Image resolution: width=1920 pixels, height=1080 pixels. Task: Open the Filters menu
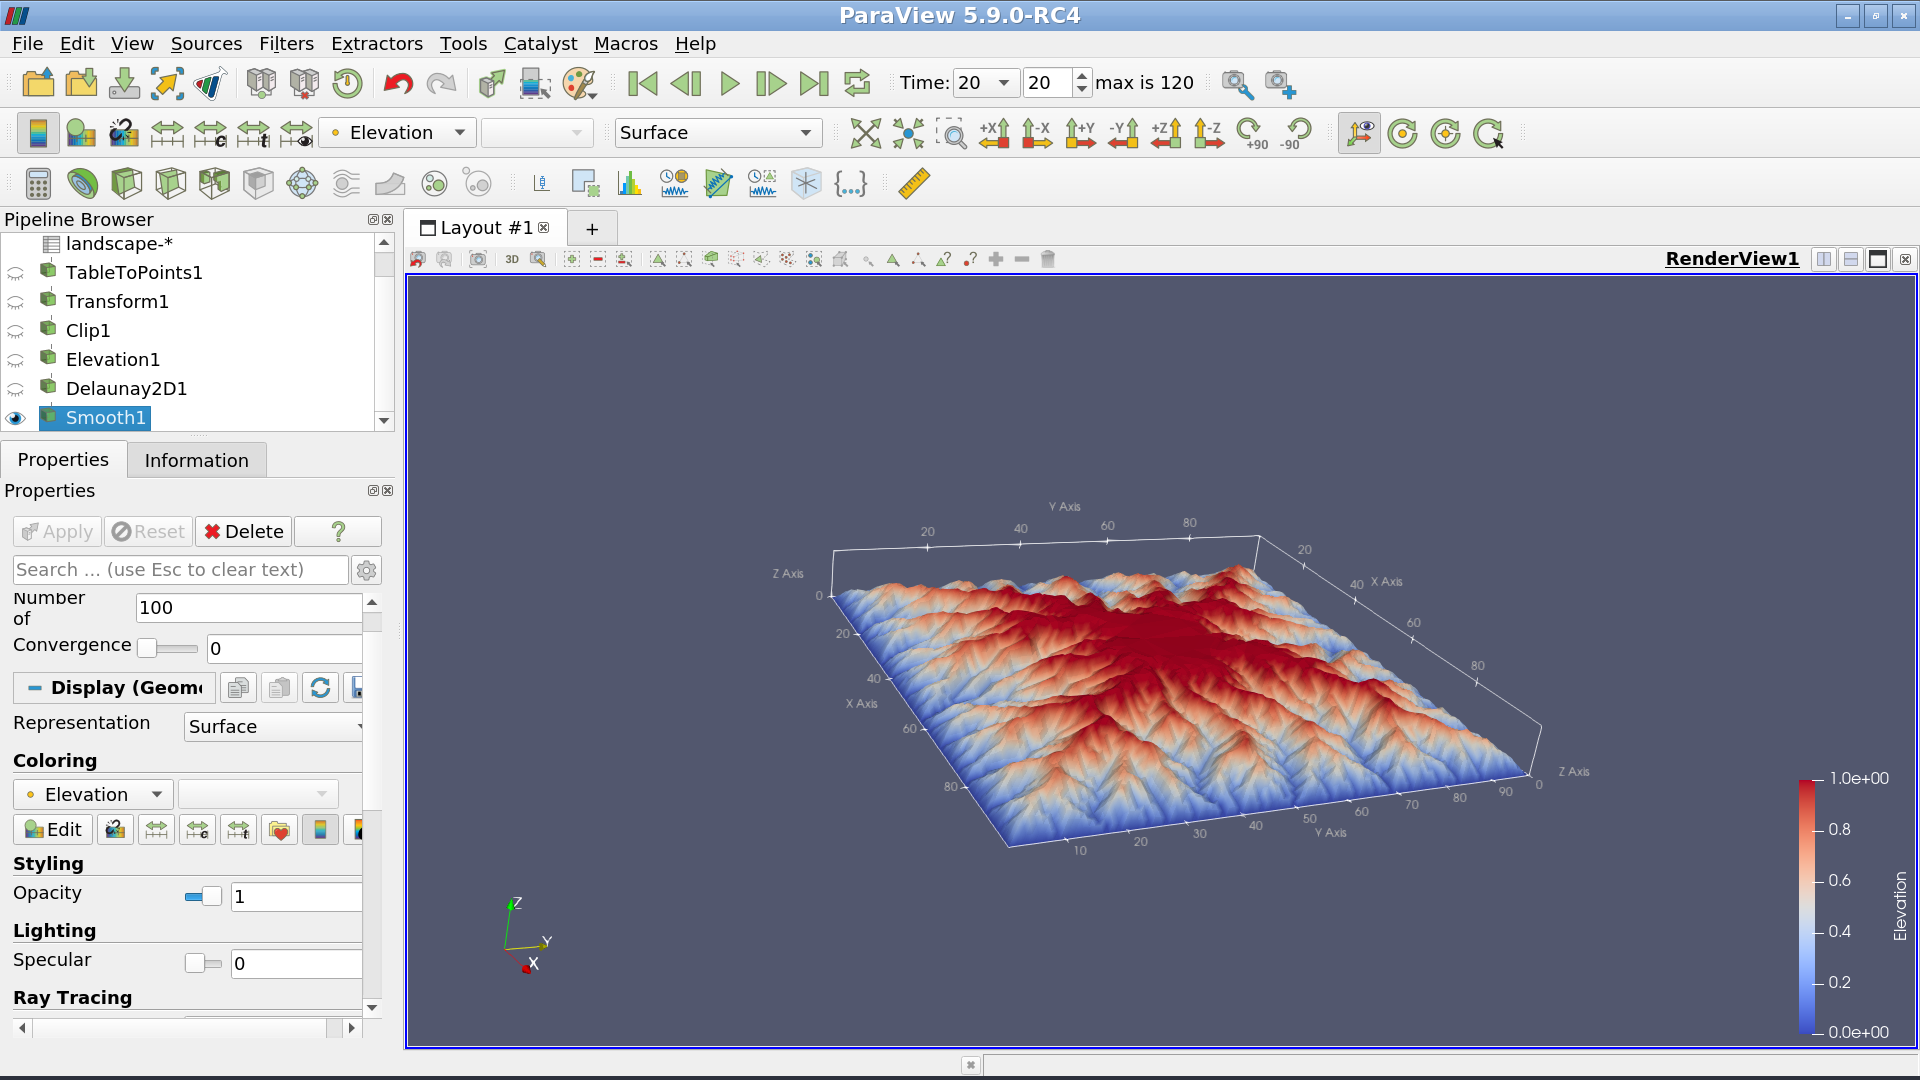[286, 44]
